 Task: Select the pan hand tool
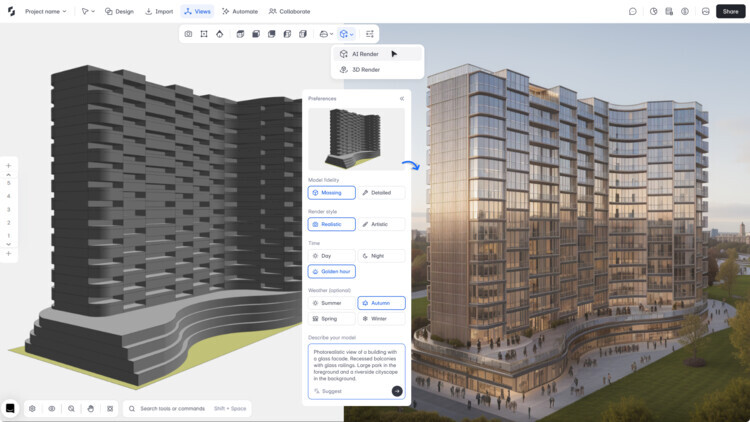click(91, 409)
